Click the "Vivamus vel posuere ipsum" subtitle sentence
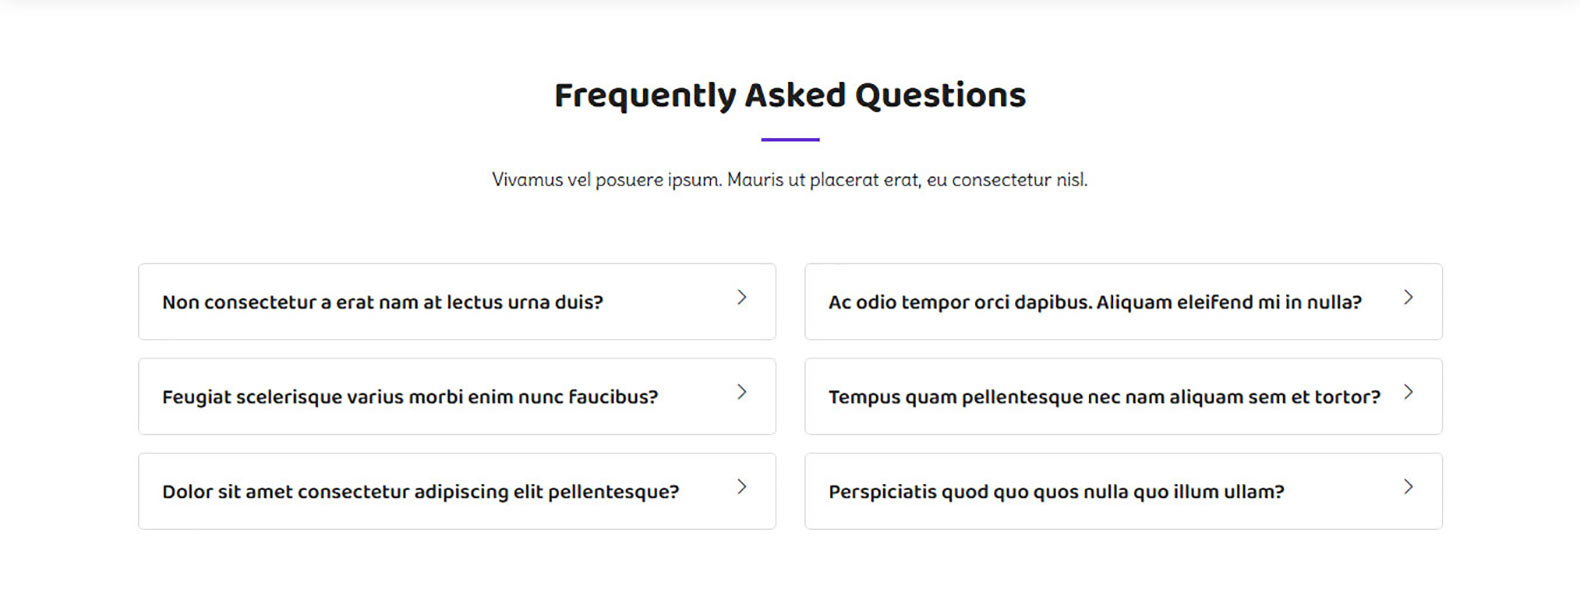 [x=607, y=180]
